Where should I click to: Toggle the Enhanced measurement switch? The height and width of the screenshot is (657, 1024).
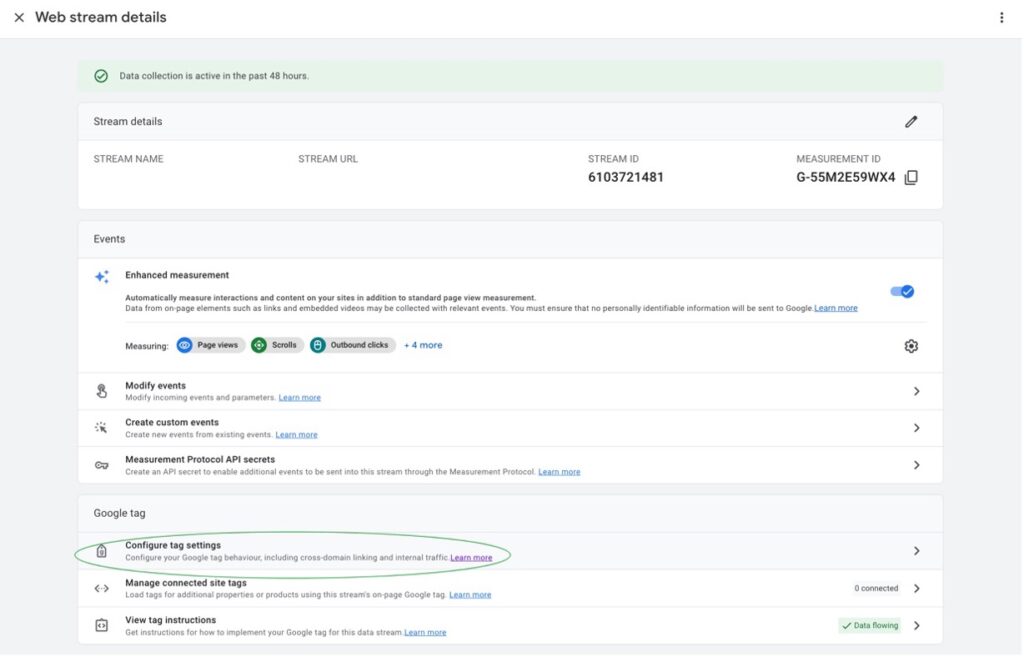(x=902, y=292)
